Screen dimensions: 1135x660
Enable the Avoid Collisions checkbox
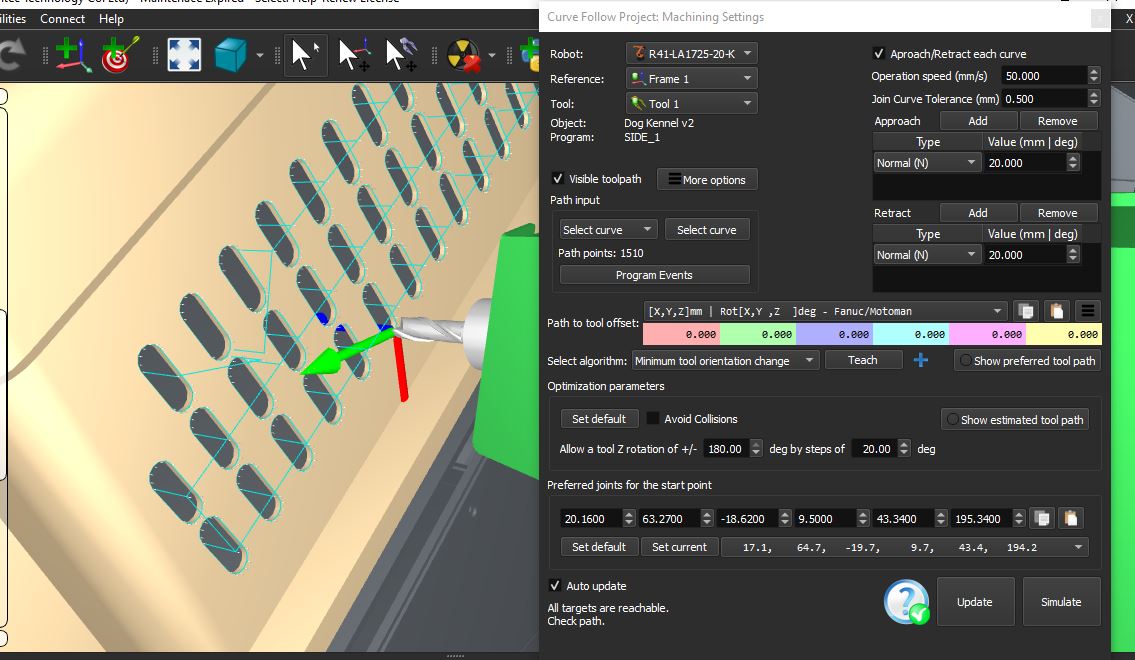coord(653,419)
